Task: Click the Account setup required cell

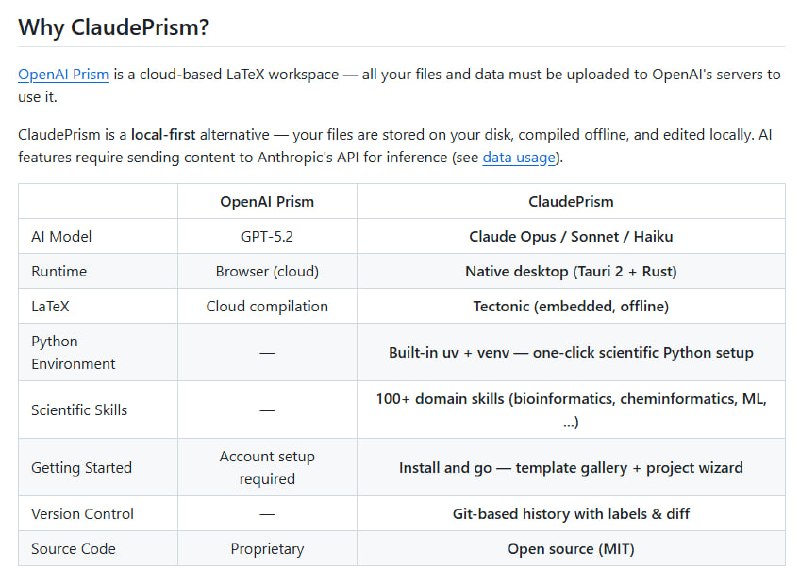Action: [267, 467]
